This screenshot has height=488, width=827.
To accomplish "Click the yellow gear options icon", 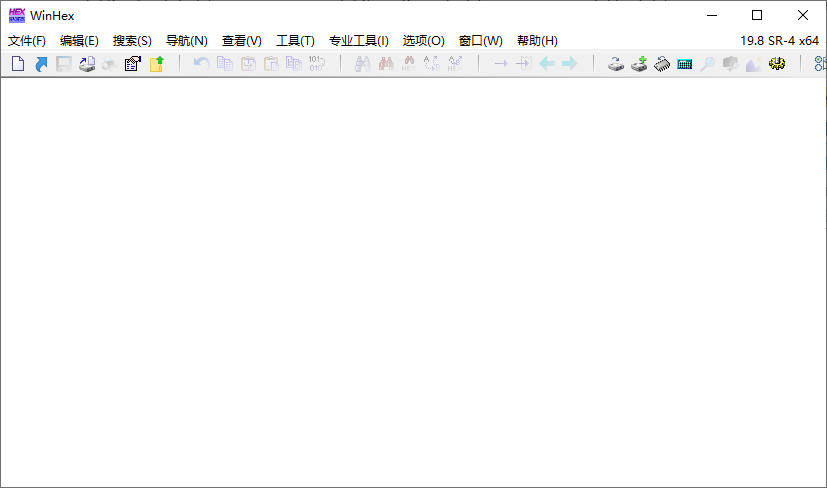I will (x=777, y=64).
